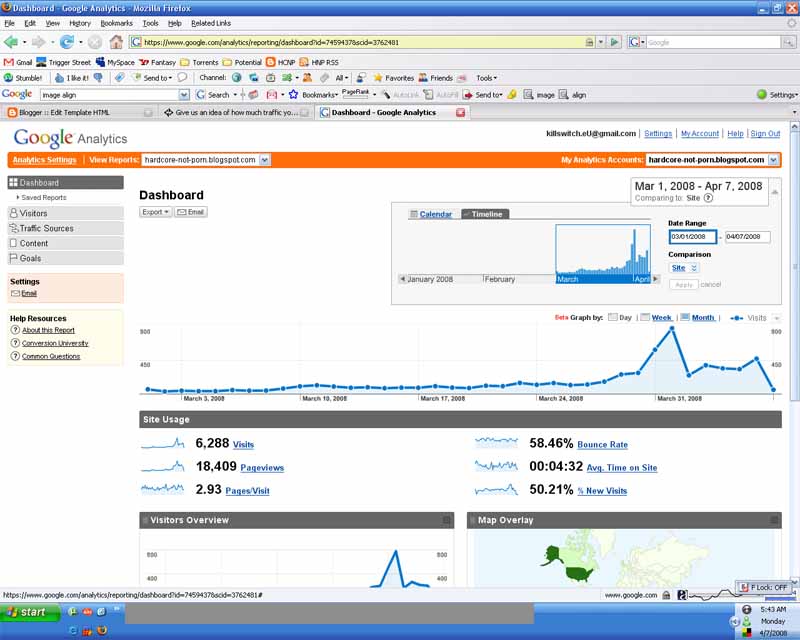Select the March-April range in timeline

(603, 254)
